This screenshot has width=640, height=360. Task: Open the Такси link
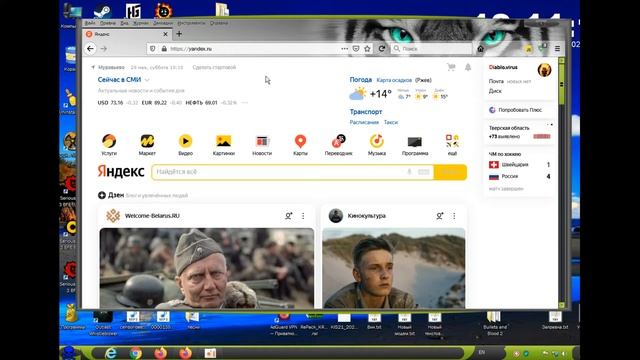coord(391,122)
